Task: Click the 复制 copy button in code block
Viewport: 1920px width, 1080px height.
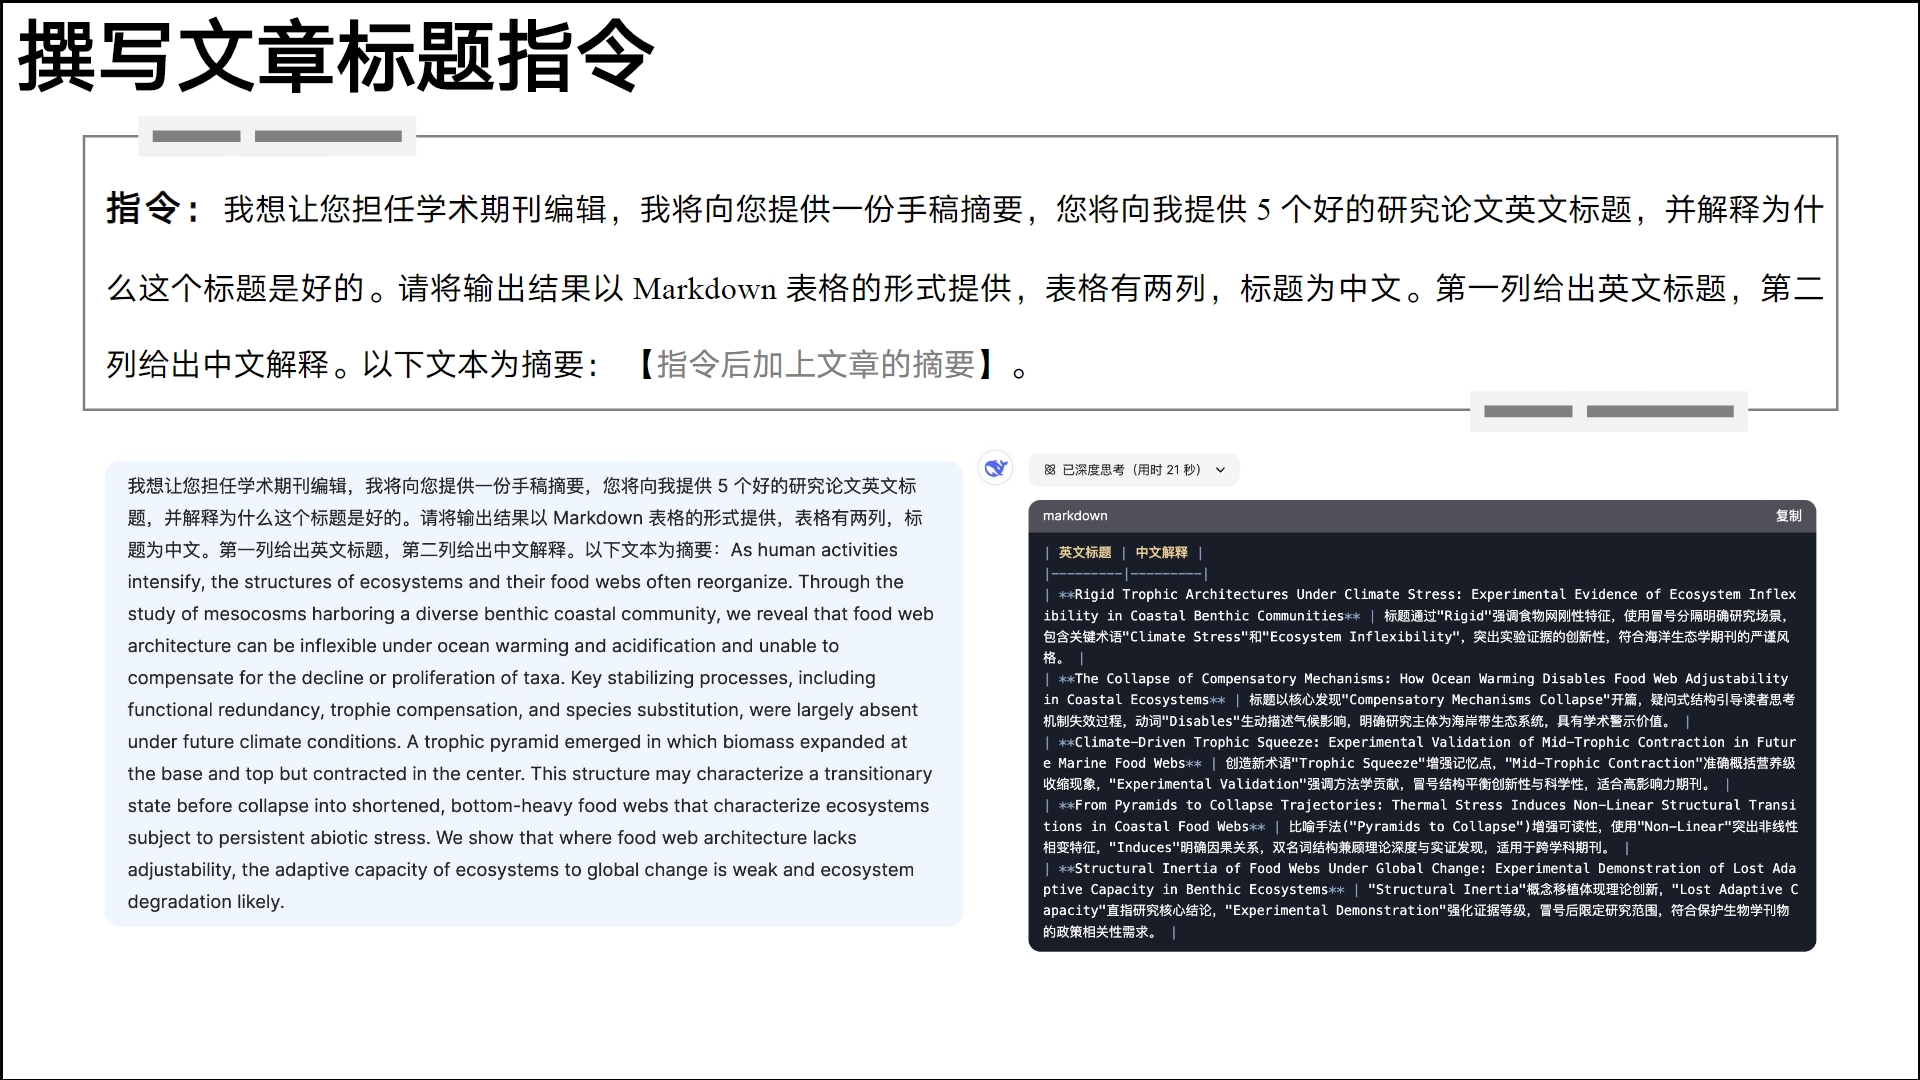Action: [x=1788, y=516]
